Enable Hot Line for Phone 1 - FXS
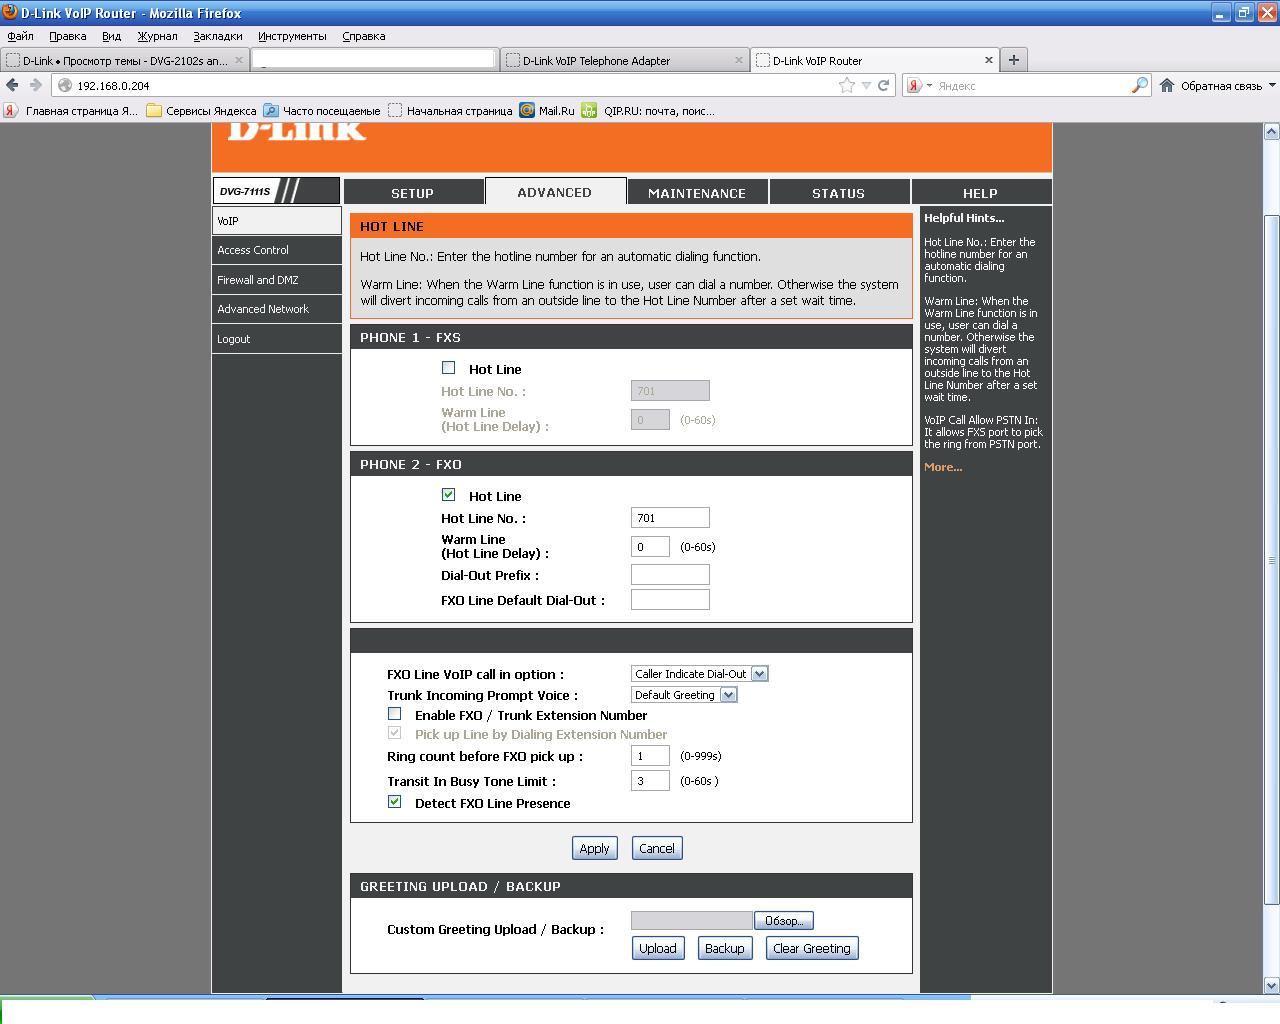The width and height of the screenshot is (1280, 1024). pyautogui.click(x=448, y=368)
